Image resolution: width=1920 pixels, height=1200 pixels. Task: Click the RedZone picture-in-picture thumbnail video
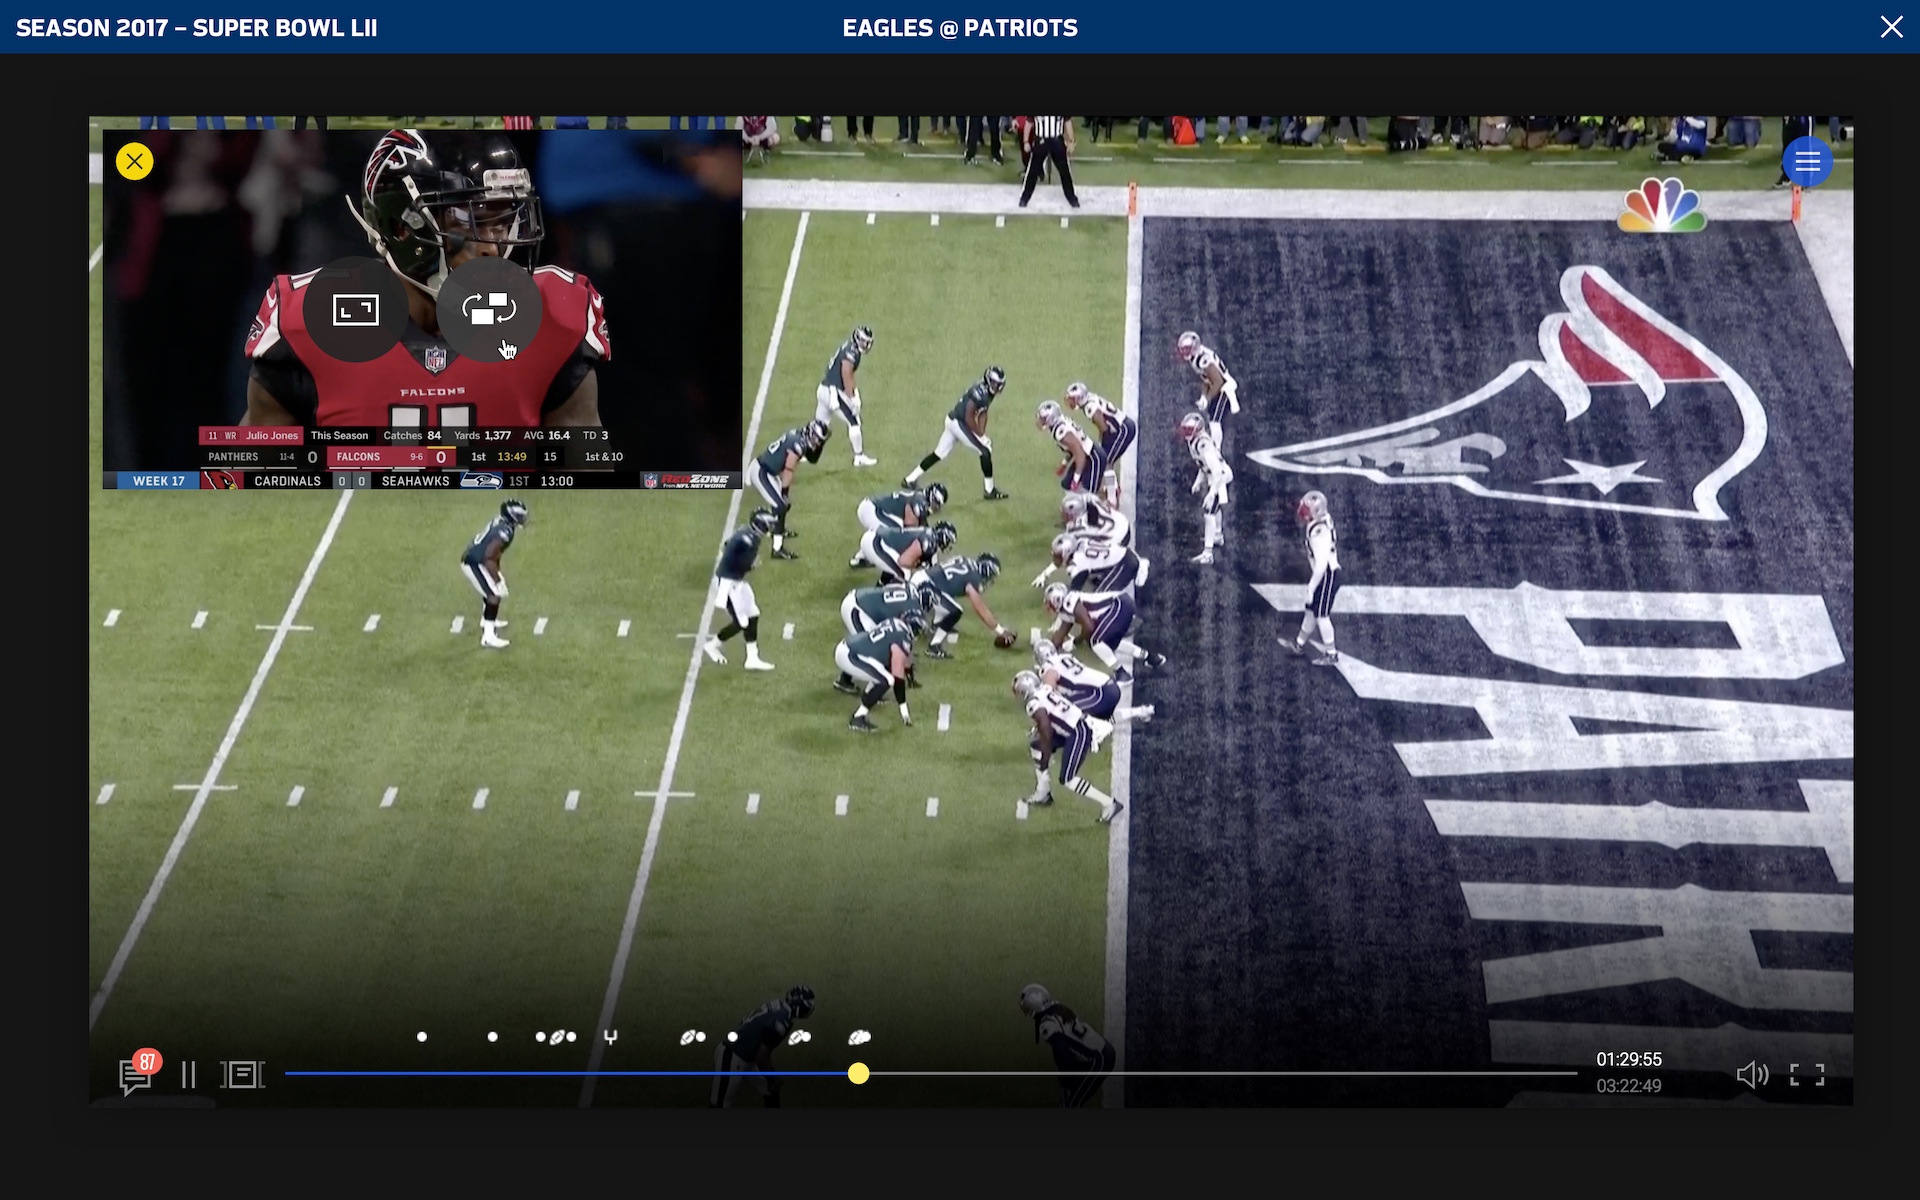(x=422, y=309)
